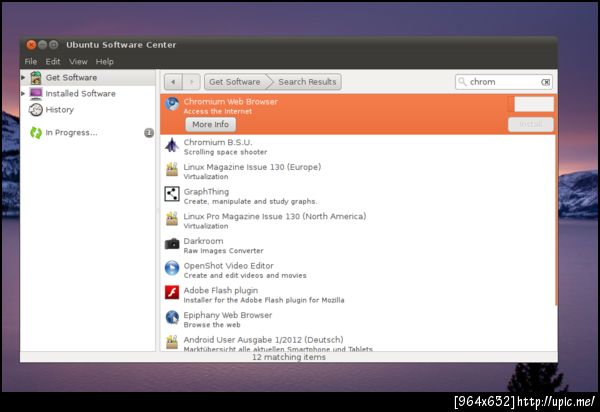Click the Installed Software monitor icon
This screenshot has height=412, width=600.
36,94
